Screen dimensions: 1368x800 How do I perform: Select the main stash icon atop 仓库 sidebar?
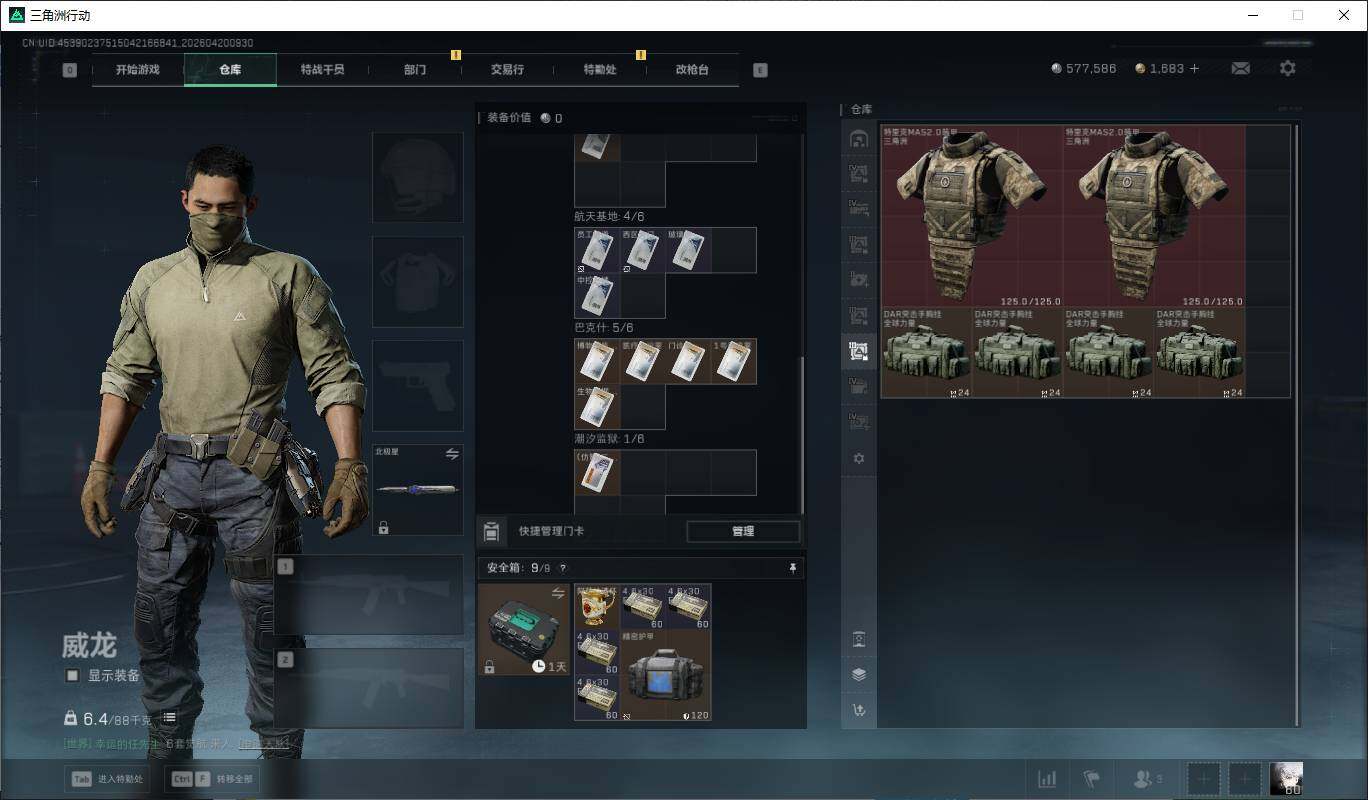click(858, 139)
